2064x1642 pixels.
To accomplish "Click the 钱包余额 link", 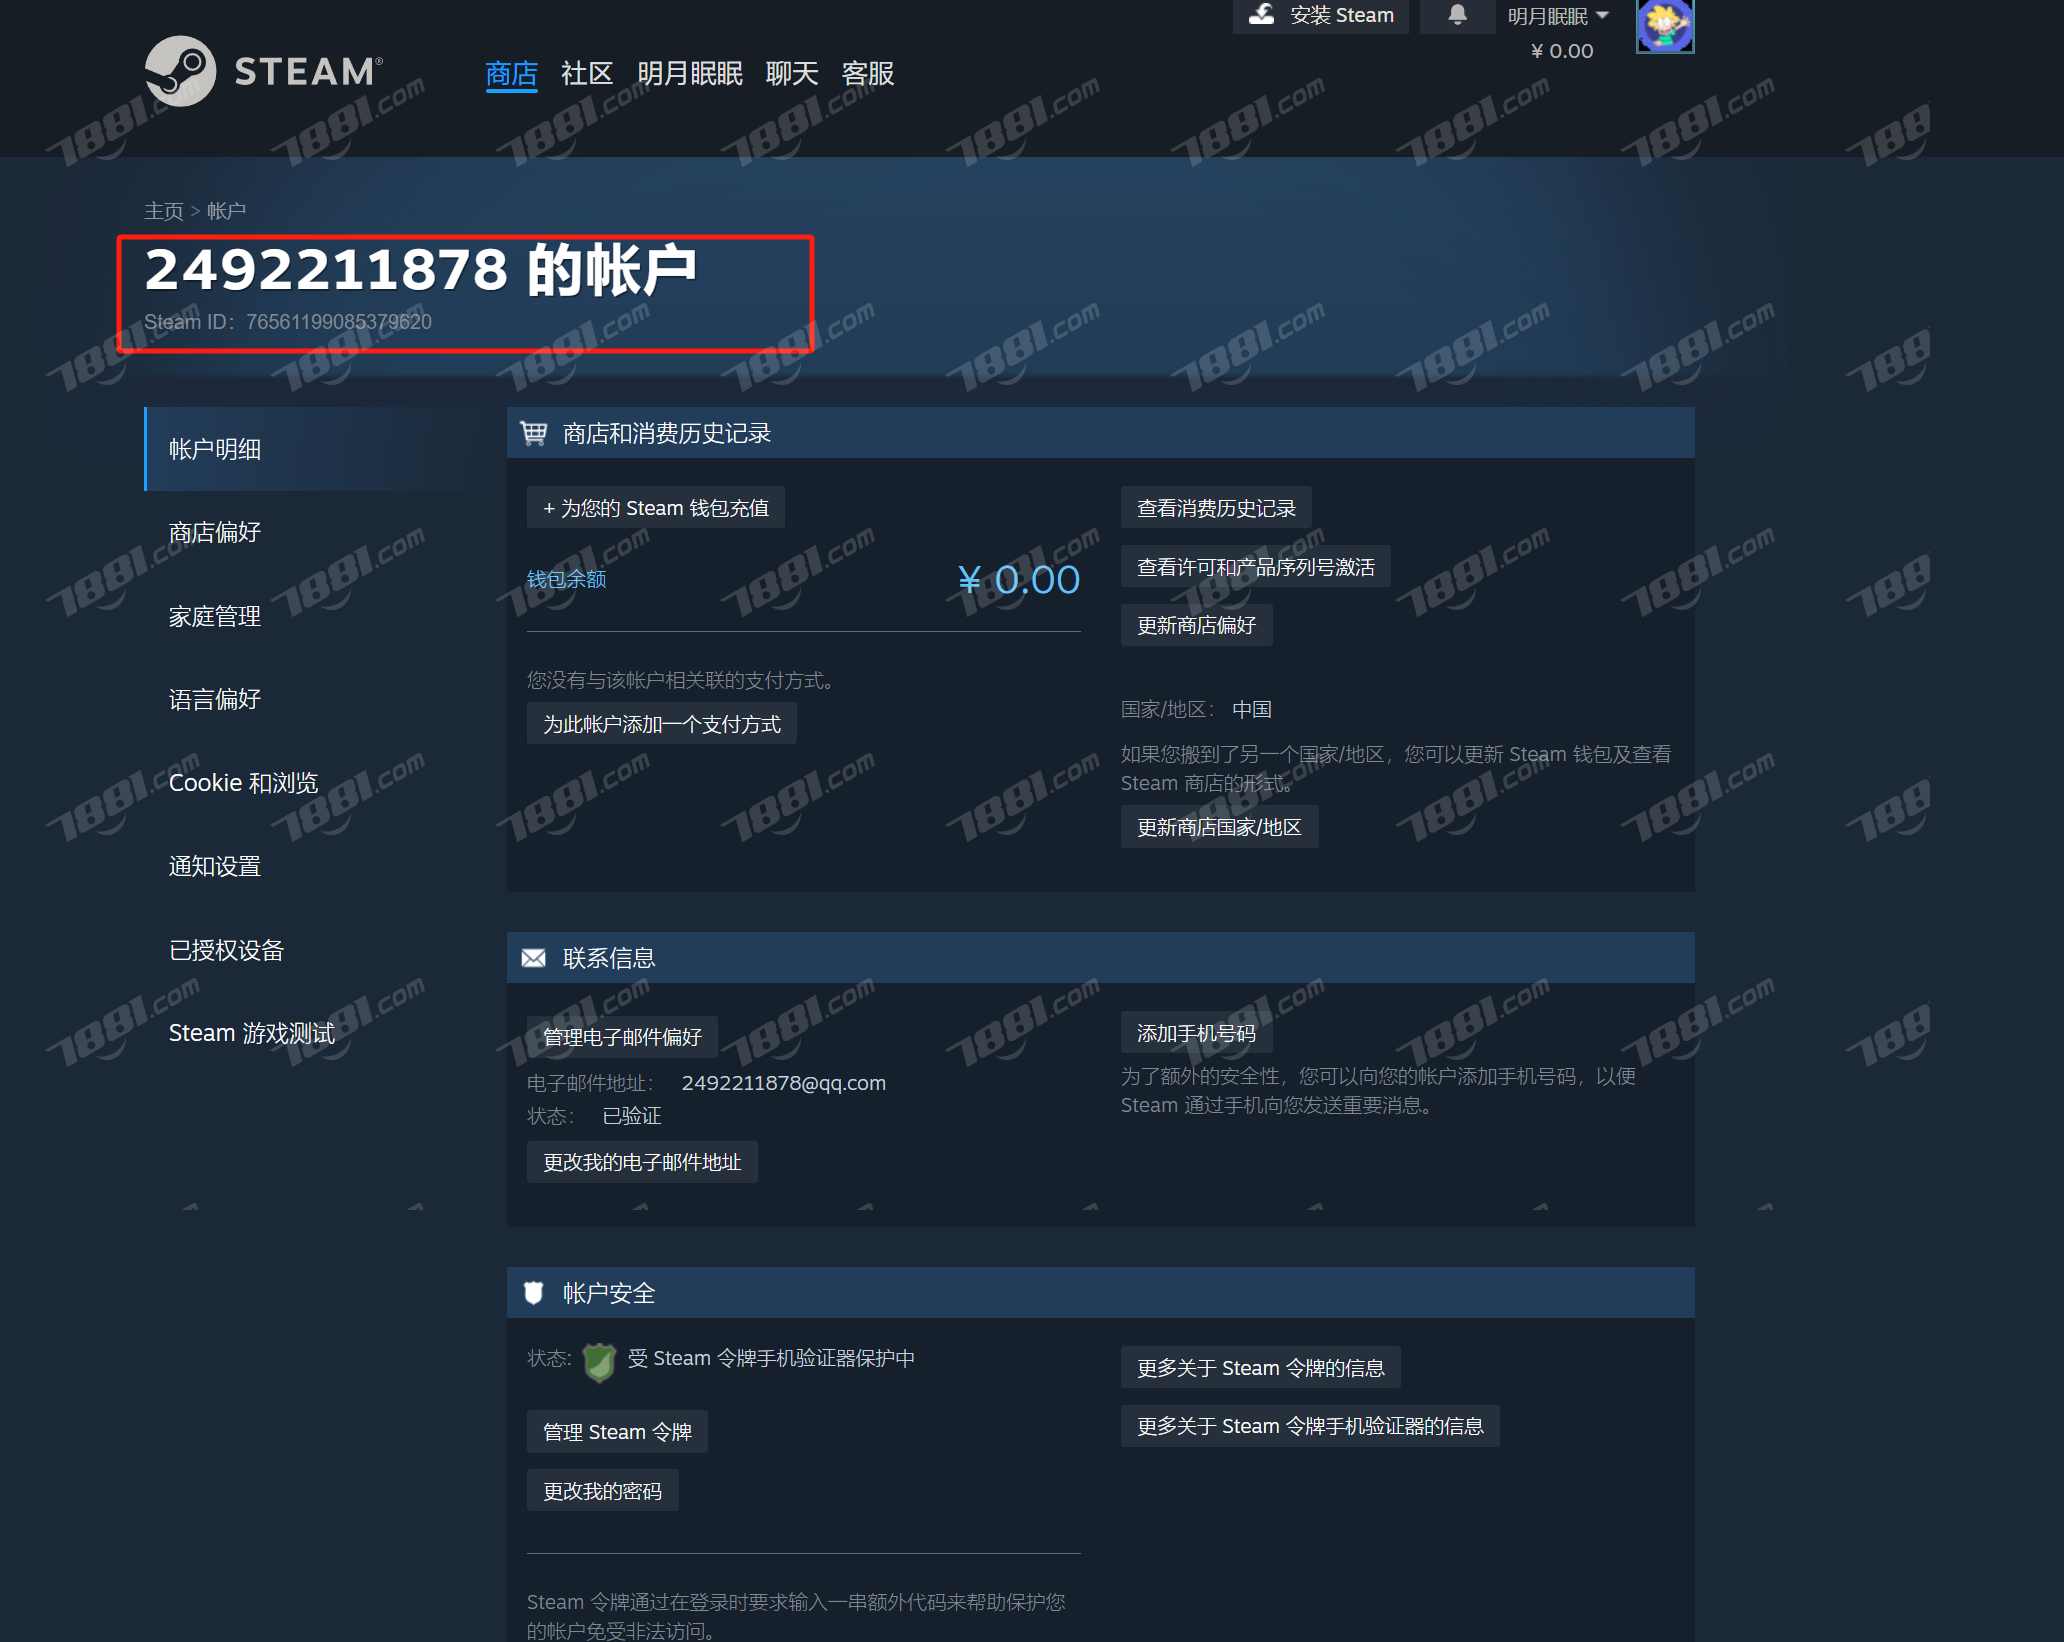I will [566, 579].
